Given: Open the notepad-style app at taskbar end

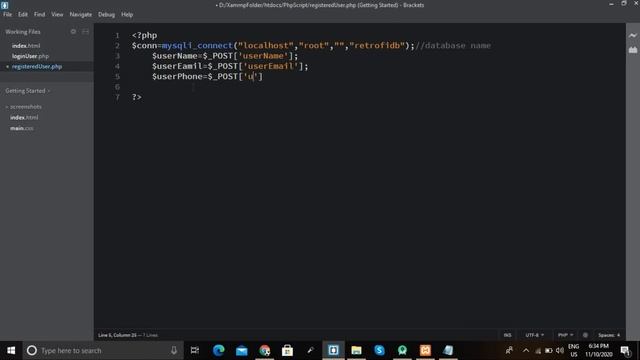Looking at the screenshot, I should [448, 350].
